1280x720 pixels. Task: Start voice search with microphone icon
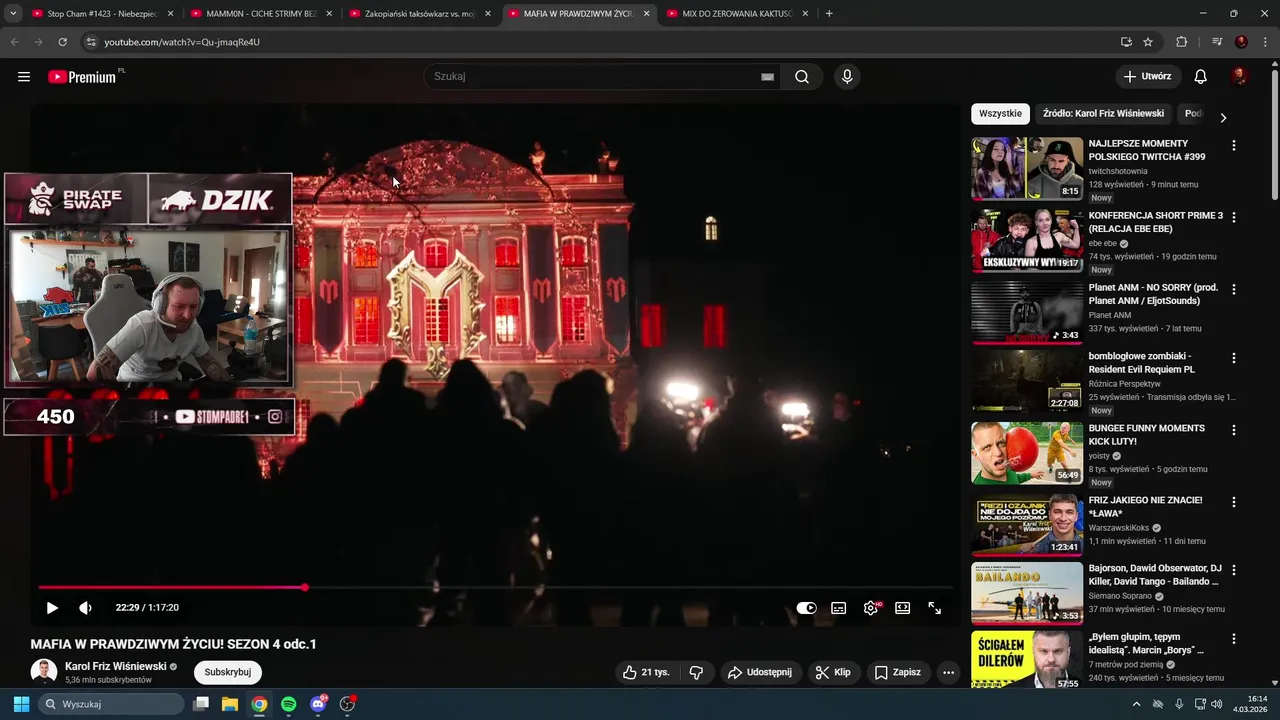pyautogui.click(x=847, y=77)
